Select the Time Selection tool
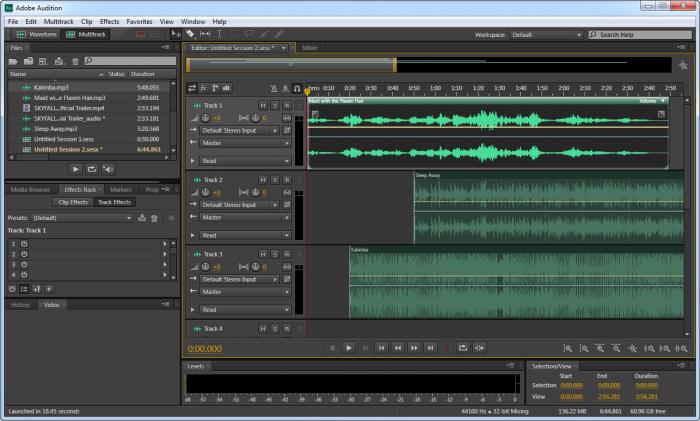 coord(220,34)
